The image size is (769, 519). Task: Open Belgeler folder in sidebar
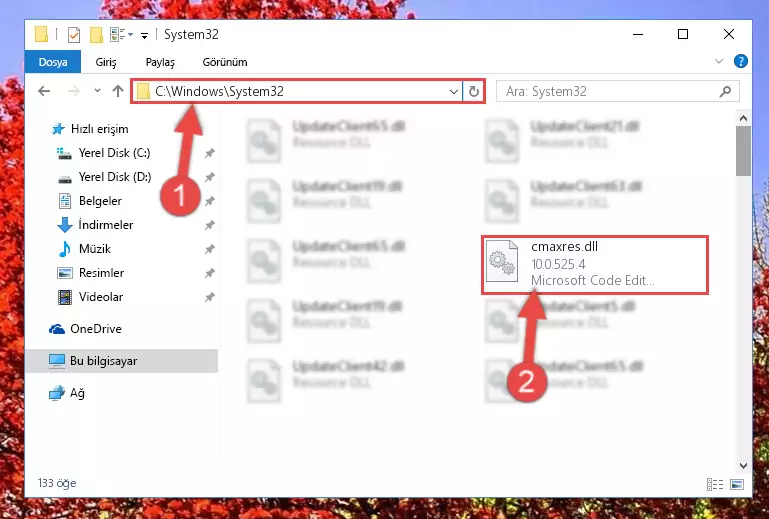[90, 201]
